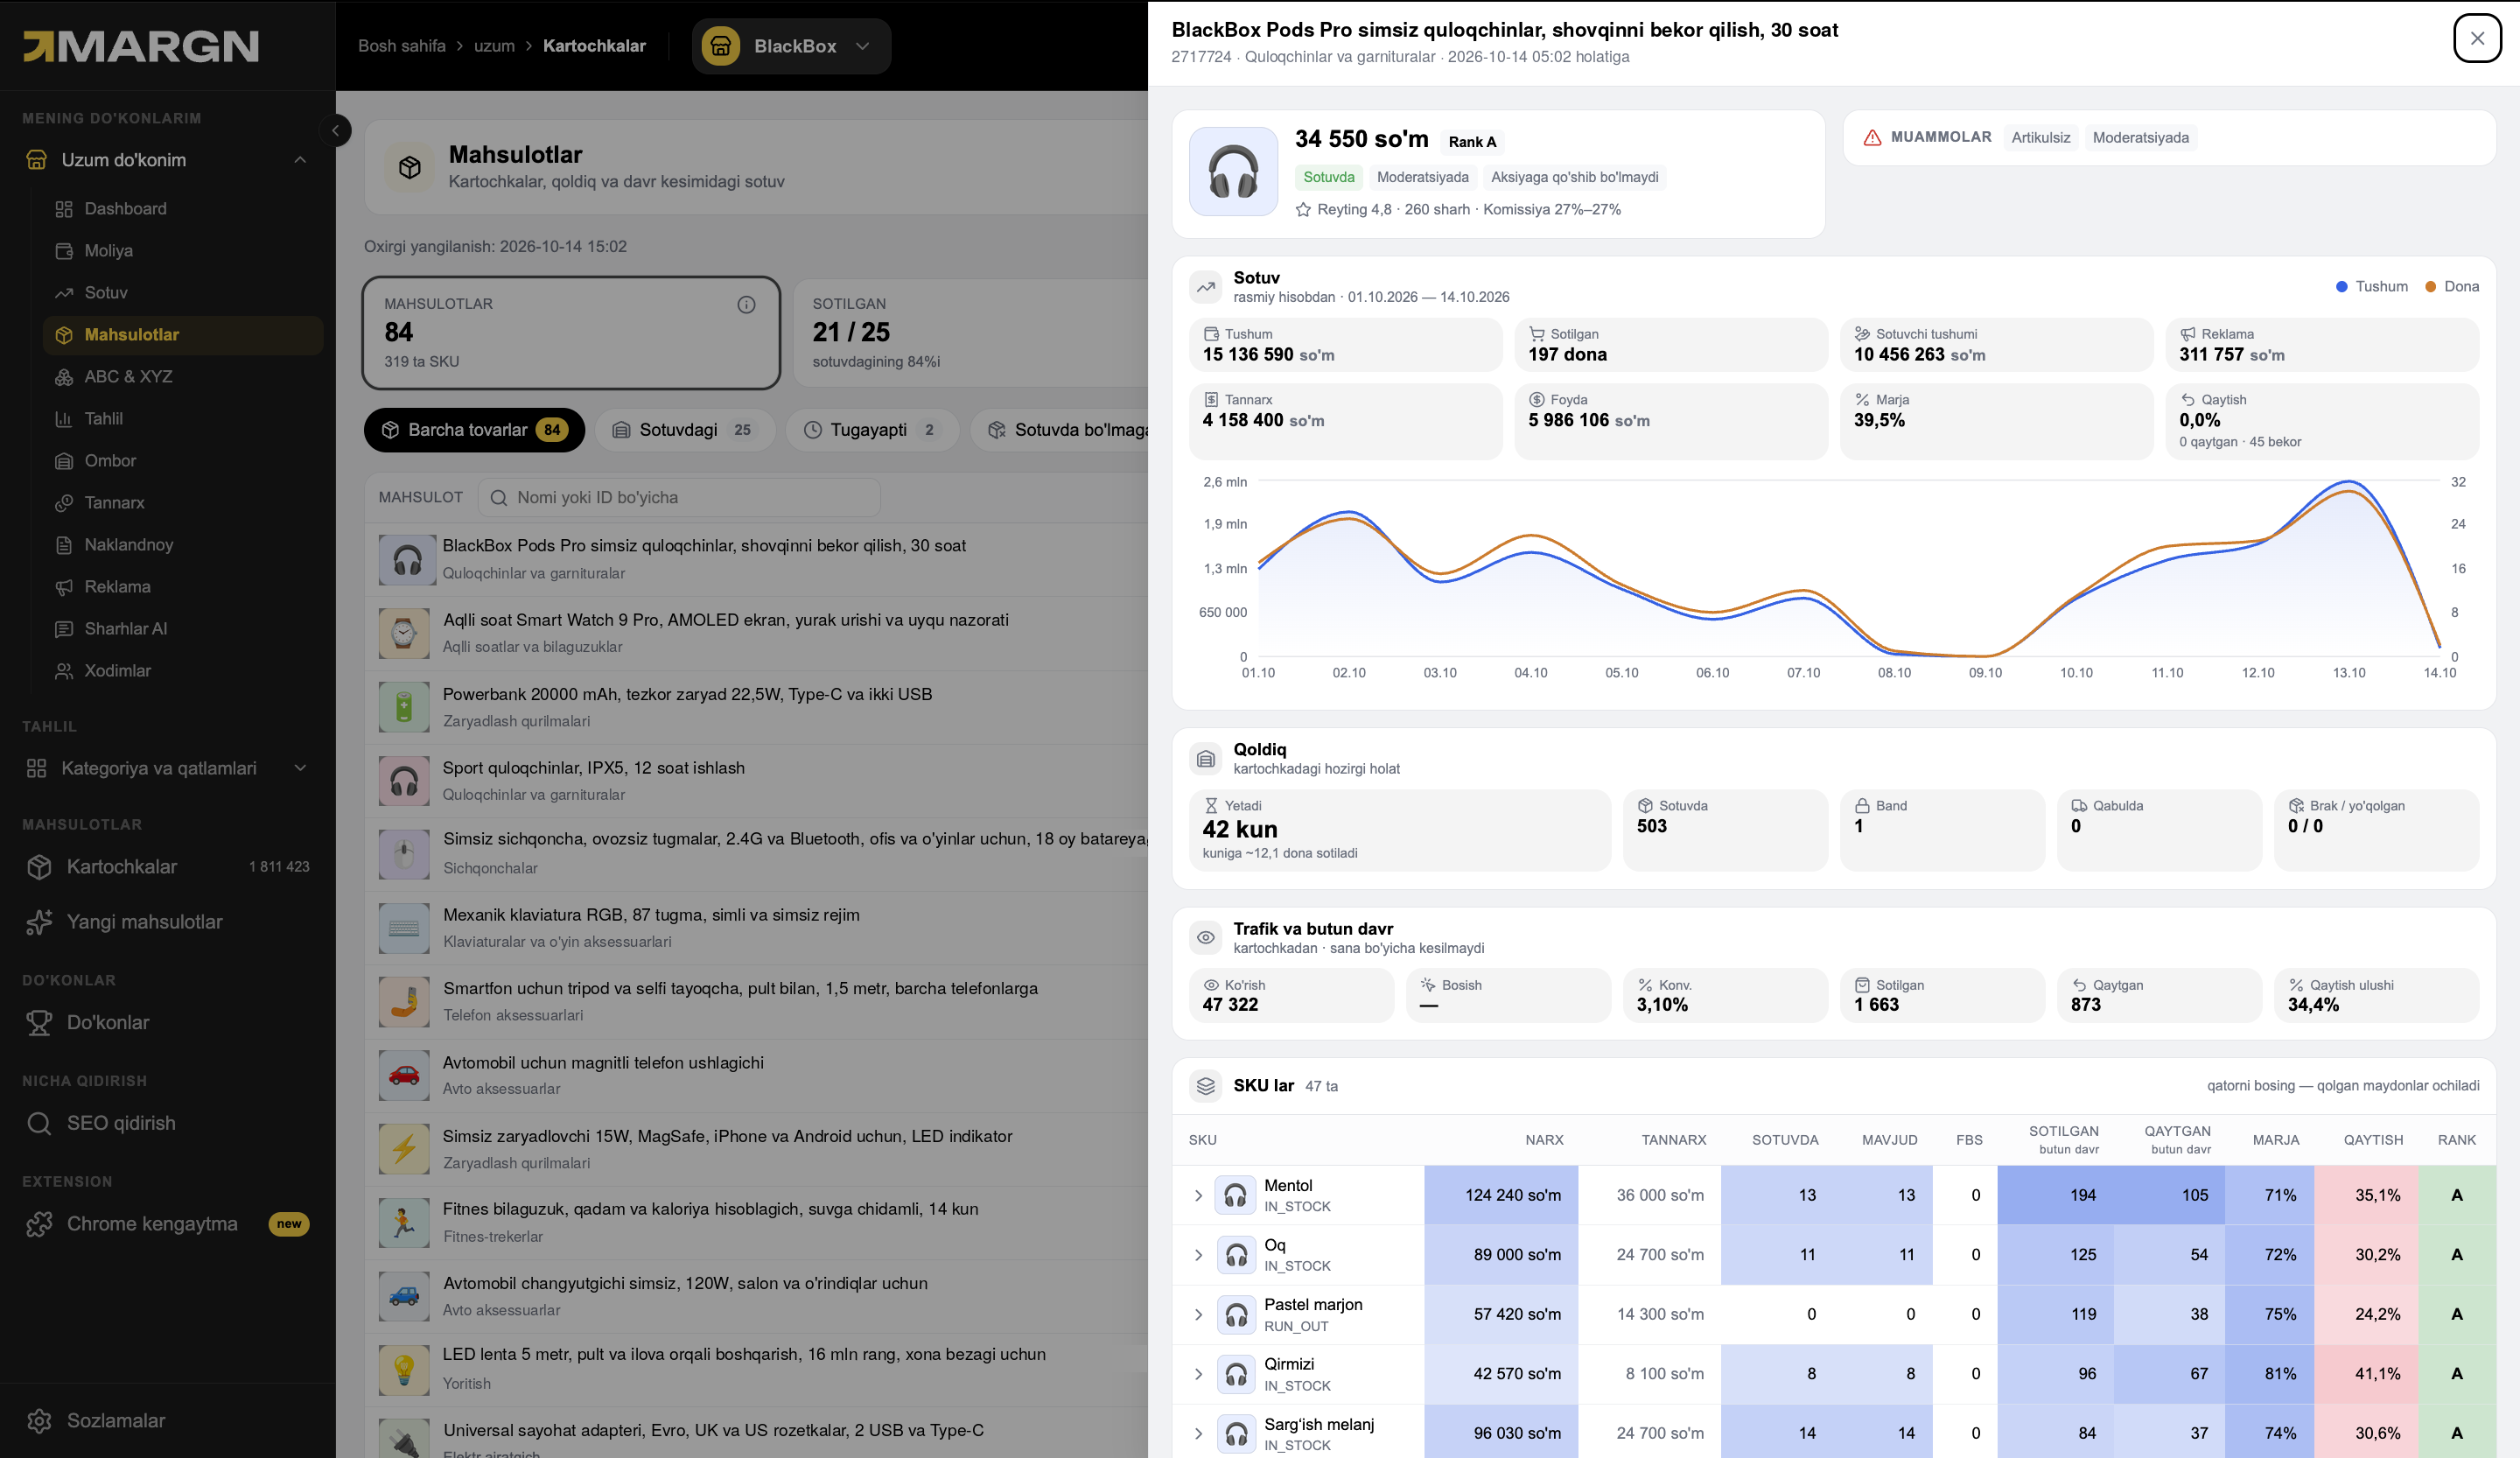Image resolution: width=2520 pixels, height=1458 pixels.
Task: Click the Moderatsiyada issue tag under Muammolar
Action: (2140, 138)
